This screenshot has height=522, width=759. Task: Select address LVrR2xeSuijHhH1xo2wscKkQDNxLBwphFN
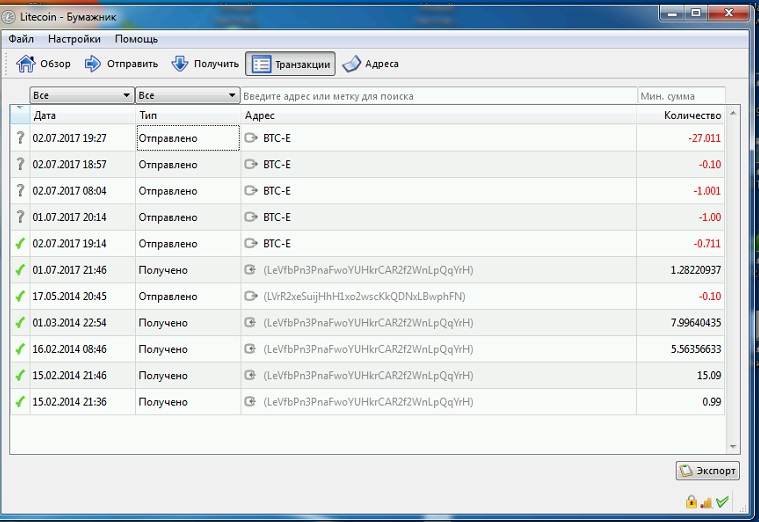[x=364, y=296]
